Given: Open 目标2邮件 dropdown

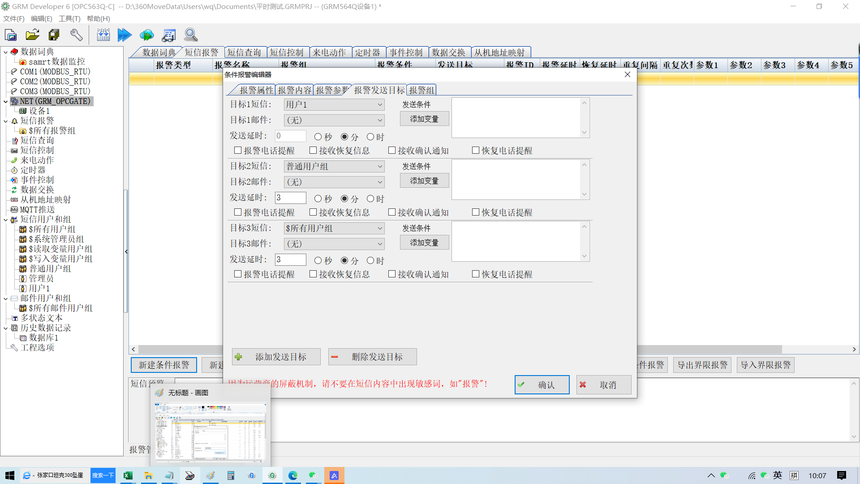Looking at the screenshot, I should 333,182.
